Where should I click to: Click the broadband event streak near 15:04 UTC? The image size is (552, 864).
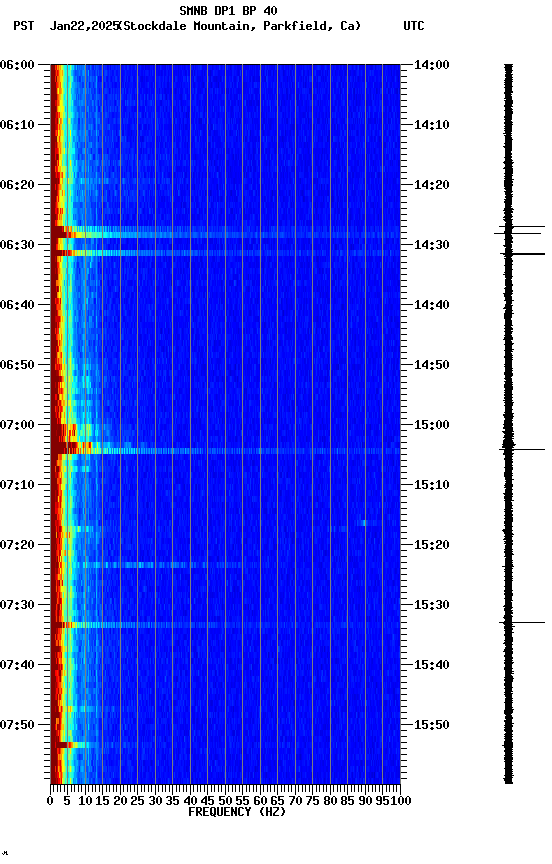[225, 451]
